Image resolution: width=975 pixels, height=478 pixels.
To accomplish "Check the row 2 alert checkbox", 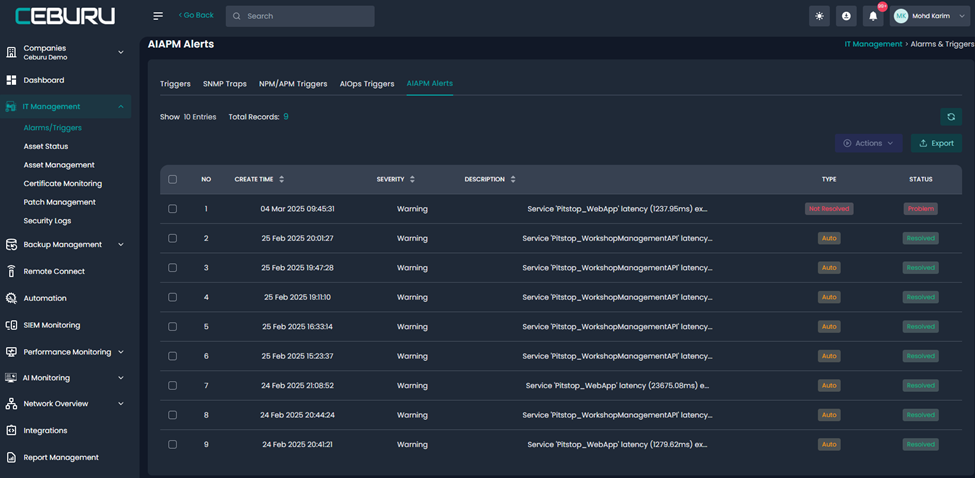I will (x=172, y=238).
